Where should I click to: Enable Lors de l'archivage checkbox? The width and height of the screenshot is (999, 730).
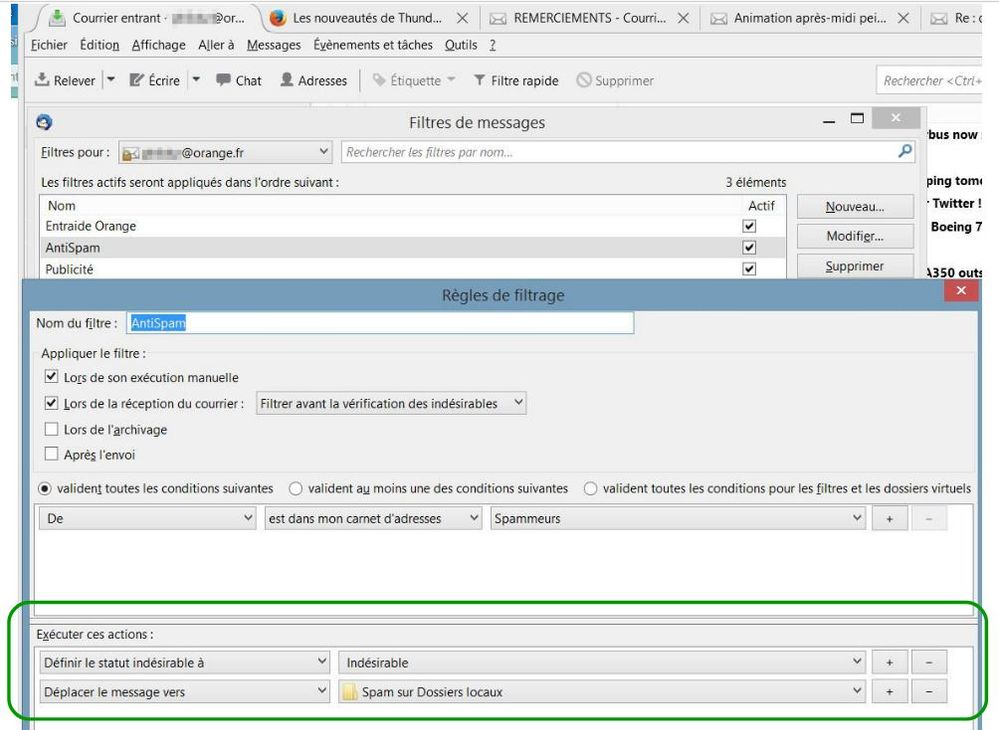[x=52, y=430]
